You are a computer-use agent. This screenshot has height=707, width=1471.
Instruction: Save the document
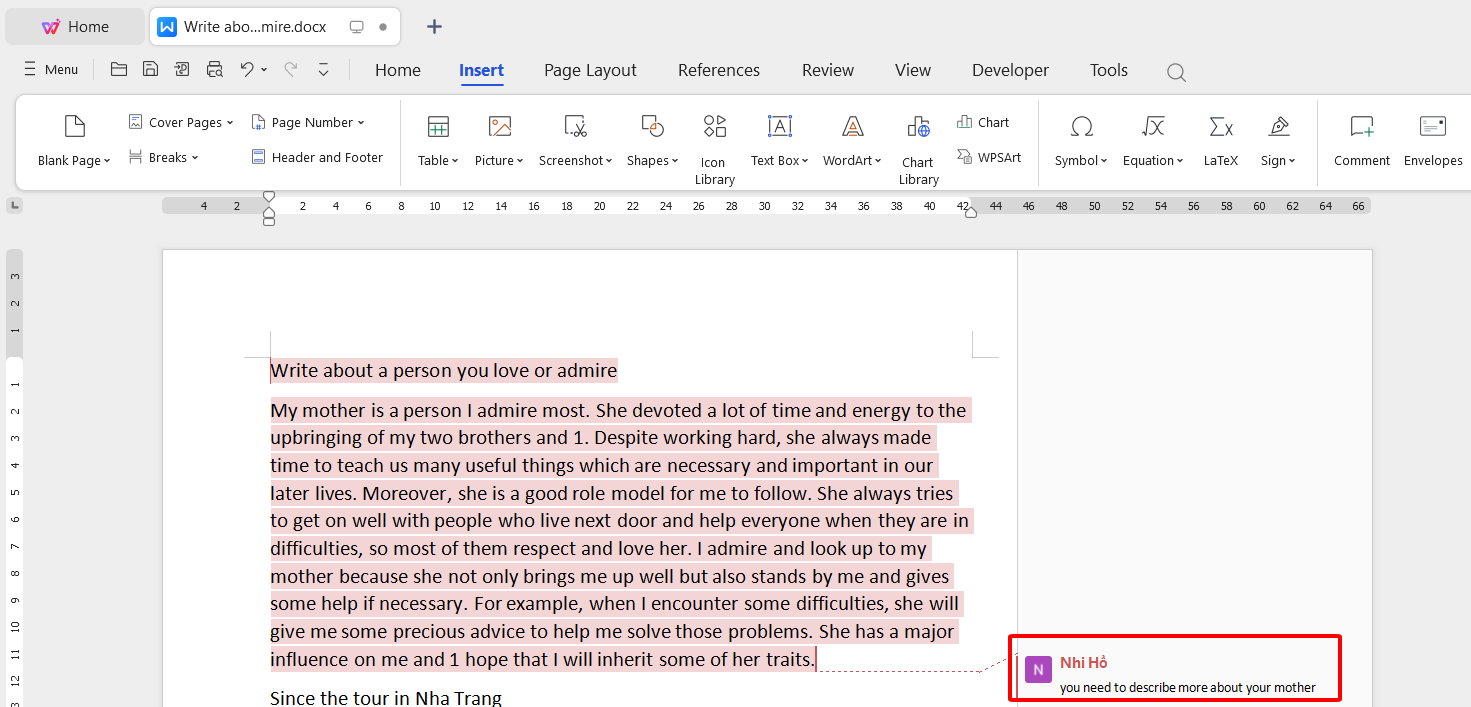150,69
